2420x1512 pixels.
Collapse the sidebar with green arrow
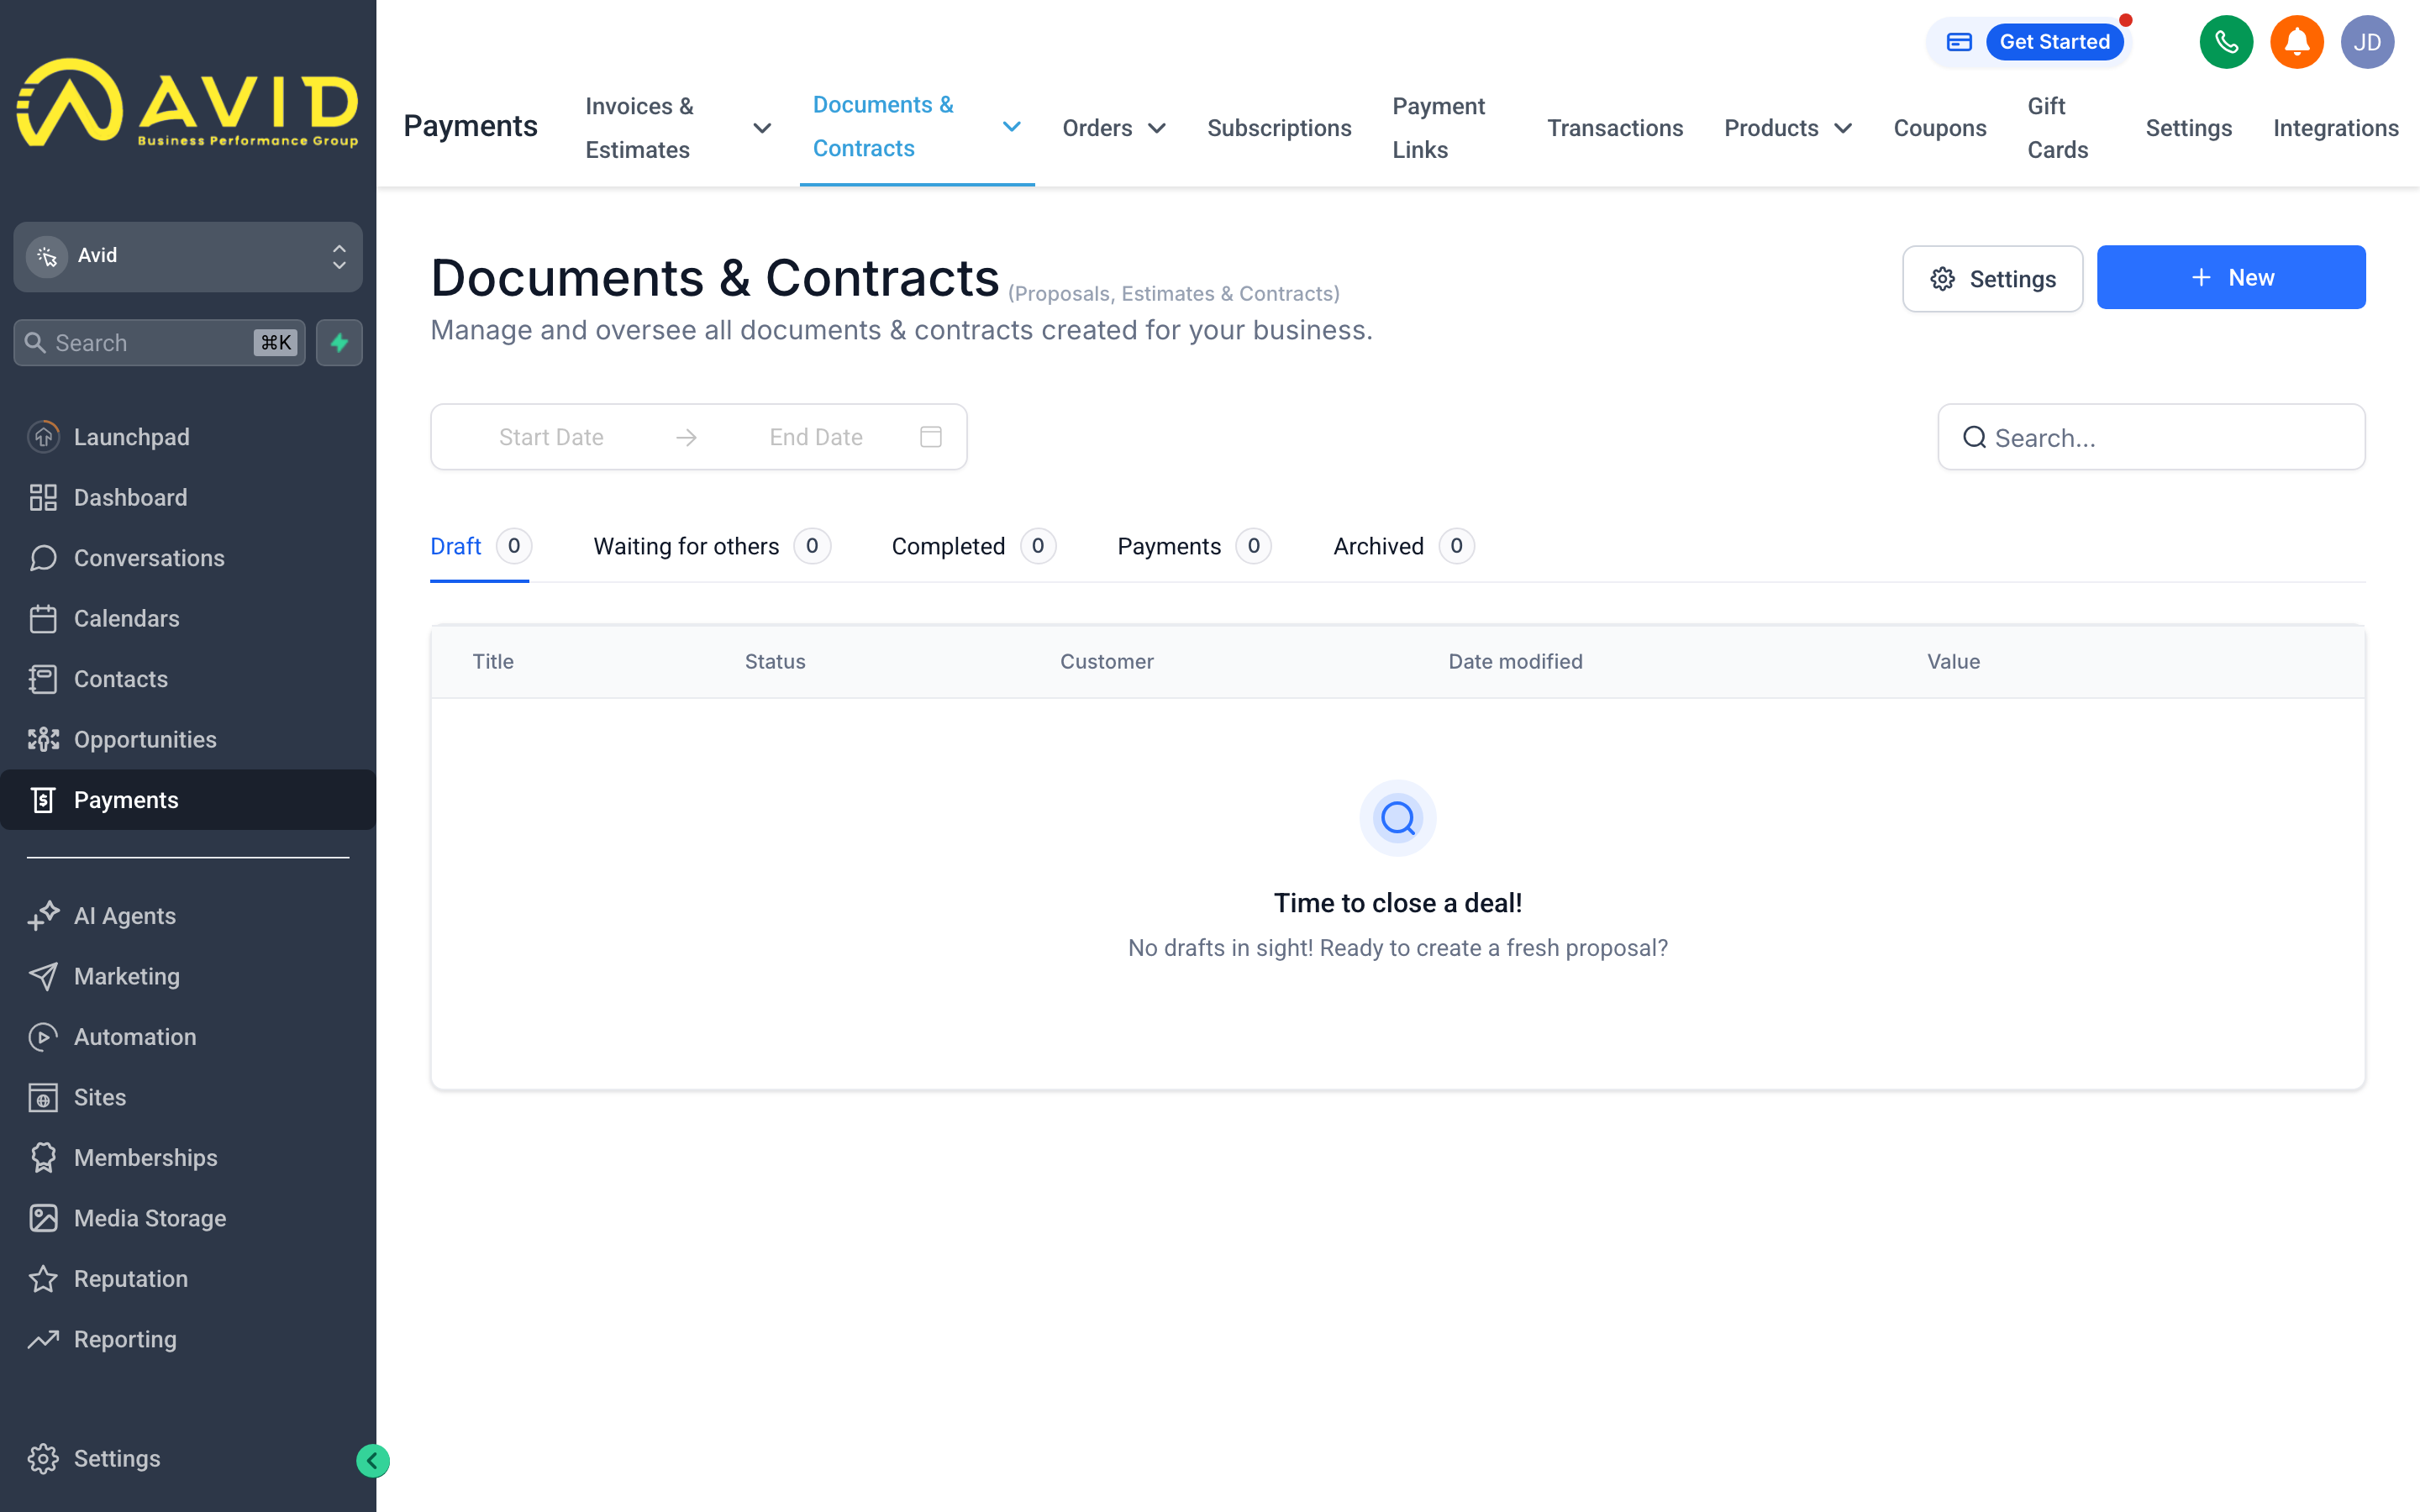(x=373, y=1461)
